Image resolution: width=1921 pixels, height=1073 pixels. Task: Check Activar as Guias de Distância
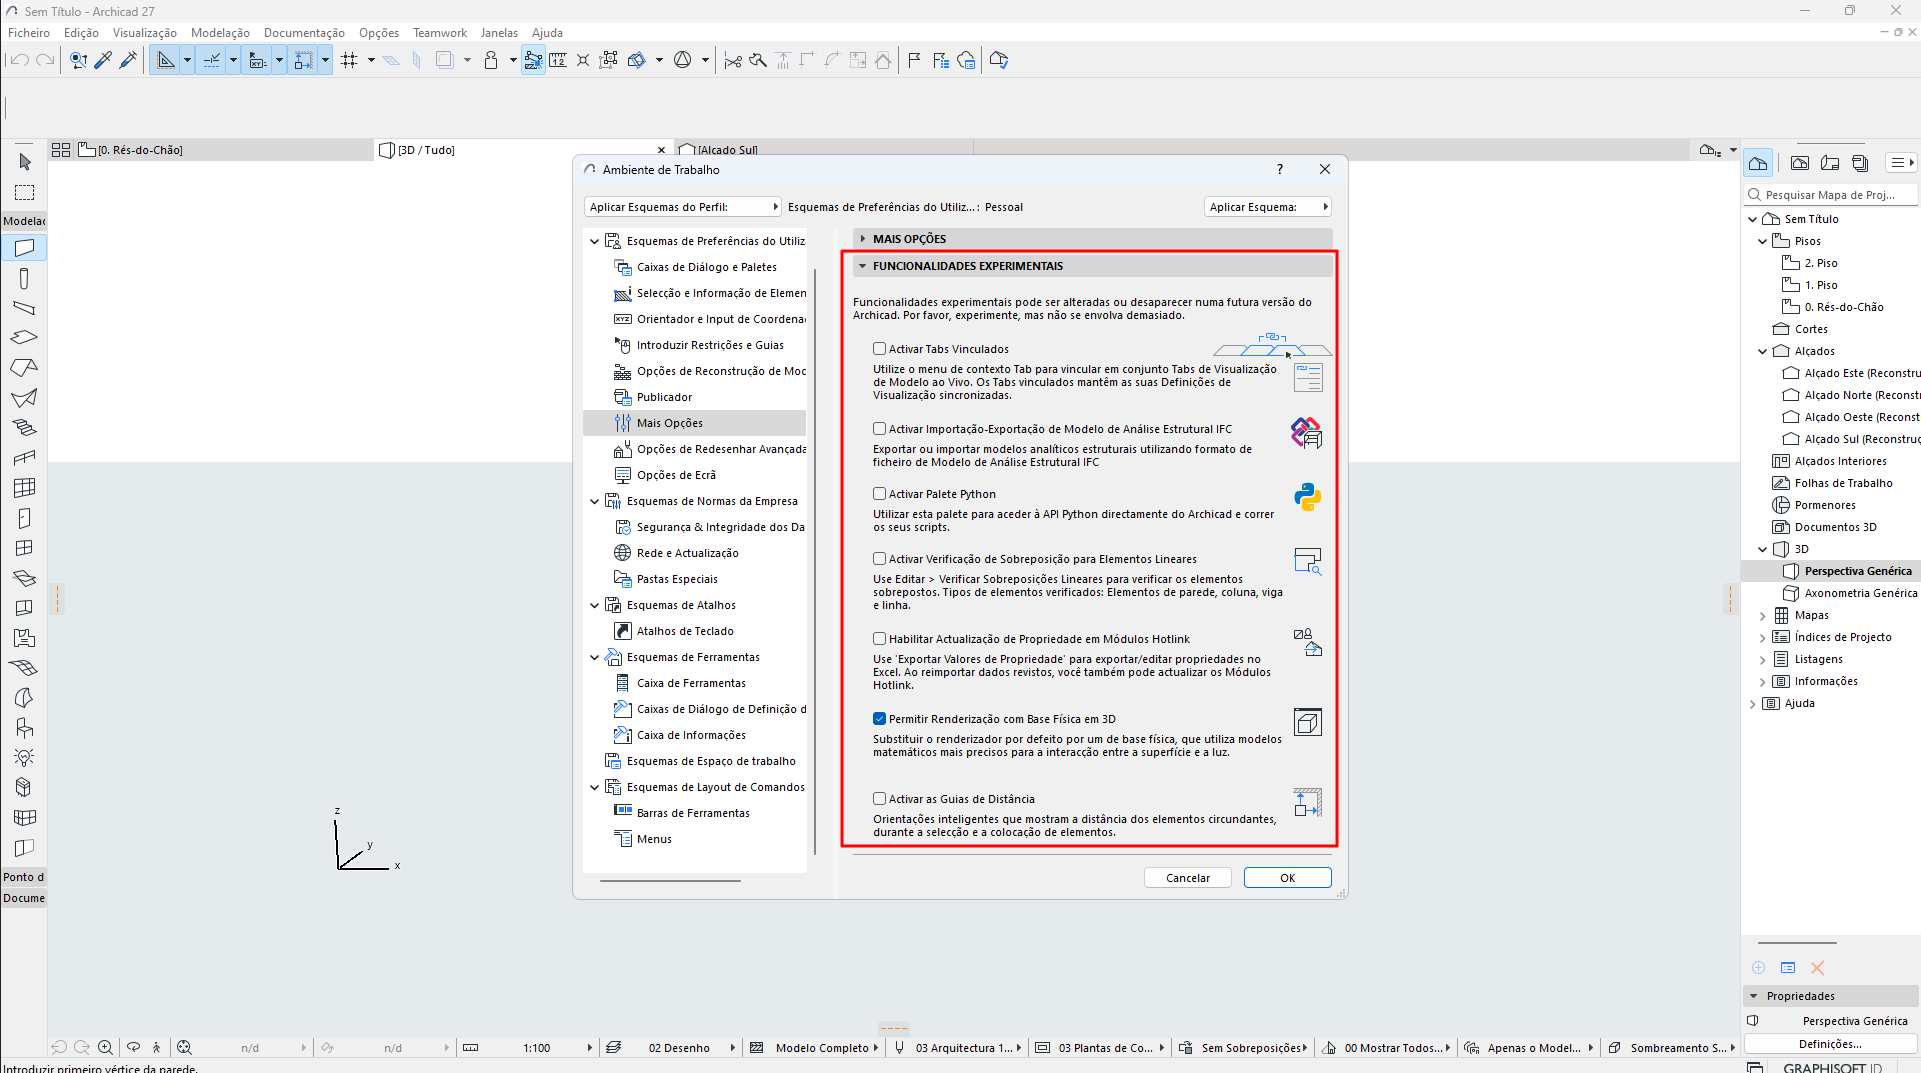tap(880, 799)
